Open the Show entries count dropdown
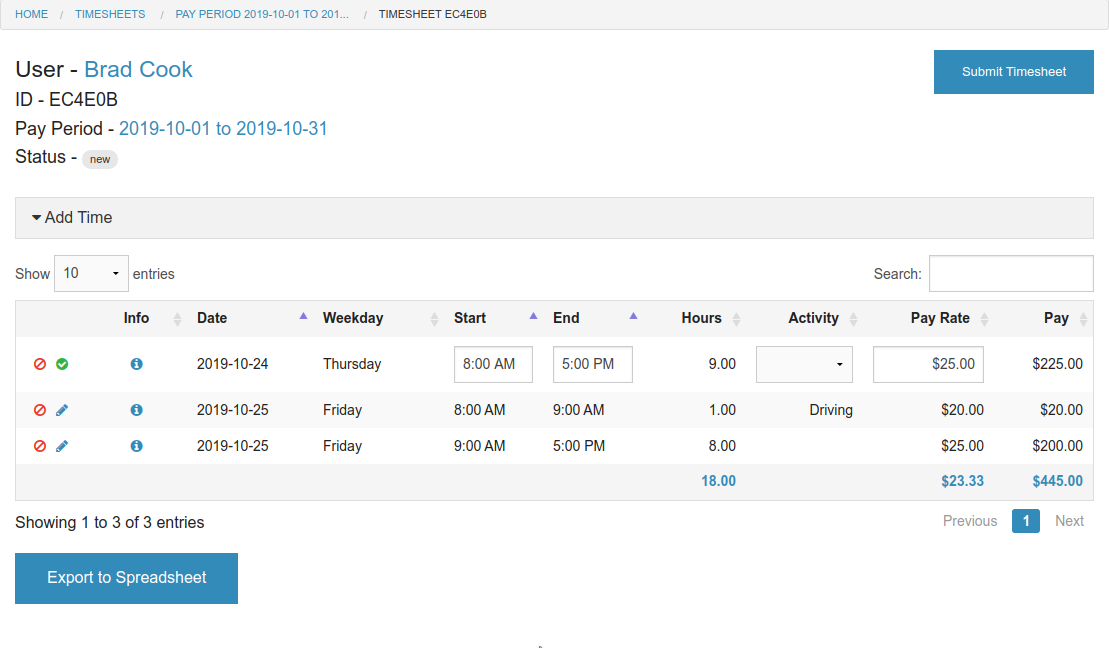Screen dimensions: 1109x648 pyautogui.click(x=91, y=274)
